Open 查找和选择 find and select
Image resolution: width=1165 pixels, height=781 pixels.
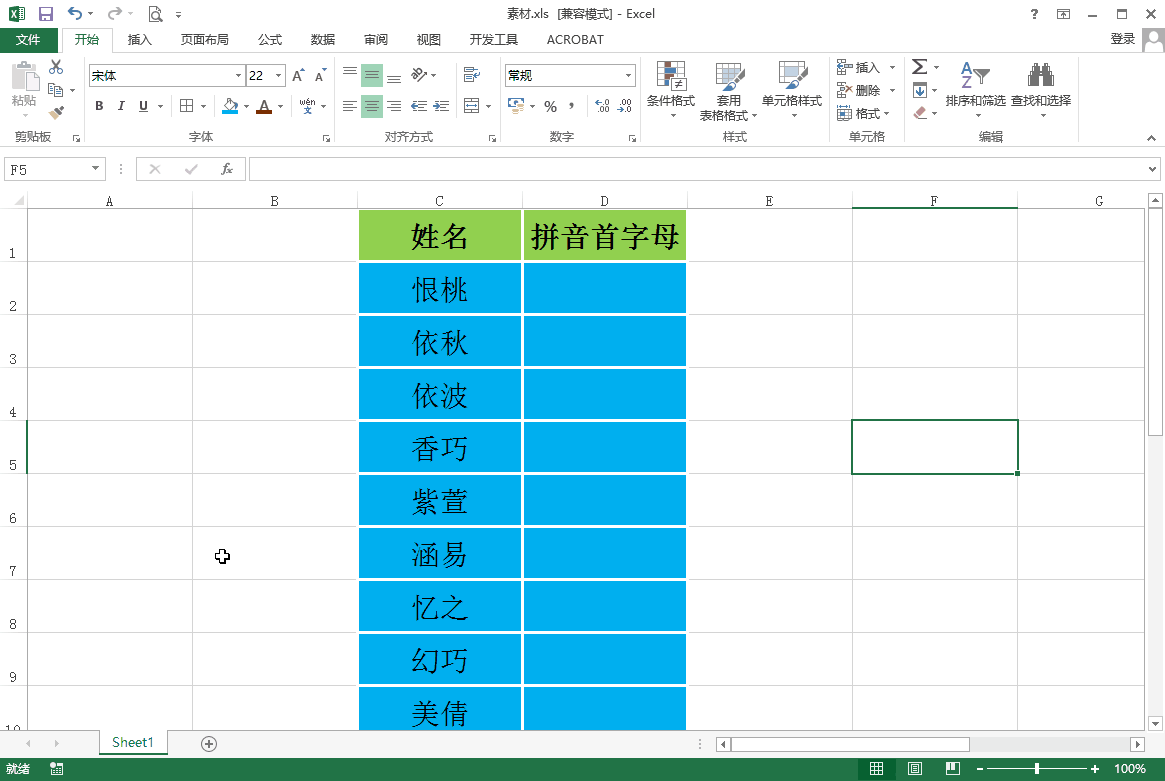1041,89
